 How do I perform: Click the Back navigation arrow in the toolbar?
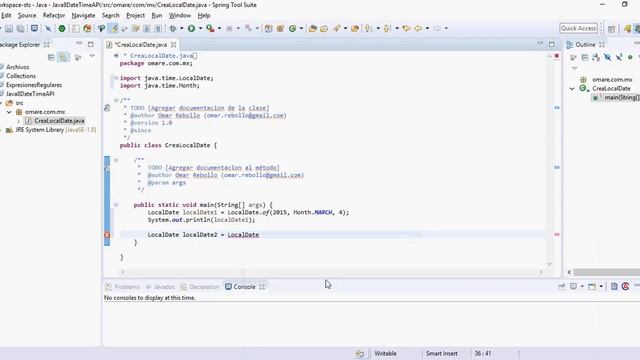click(x=418, y=29)
